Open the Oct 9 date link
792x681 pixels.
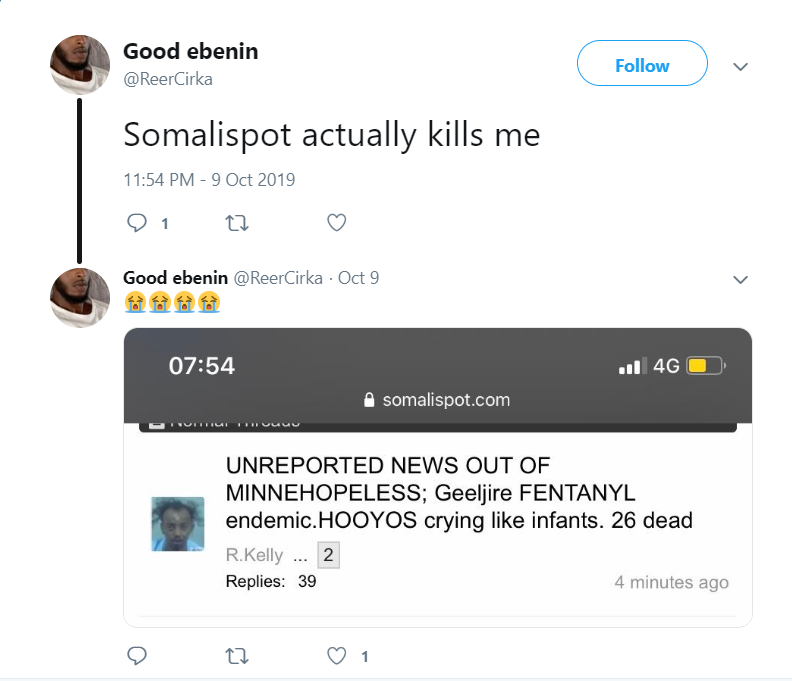coord(358,278)
